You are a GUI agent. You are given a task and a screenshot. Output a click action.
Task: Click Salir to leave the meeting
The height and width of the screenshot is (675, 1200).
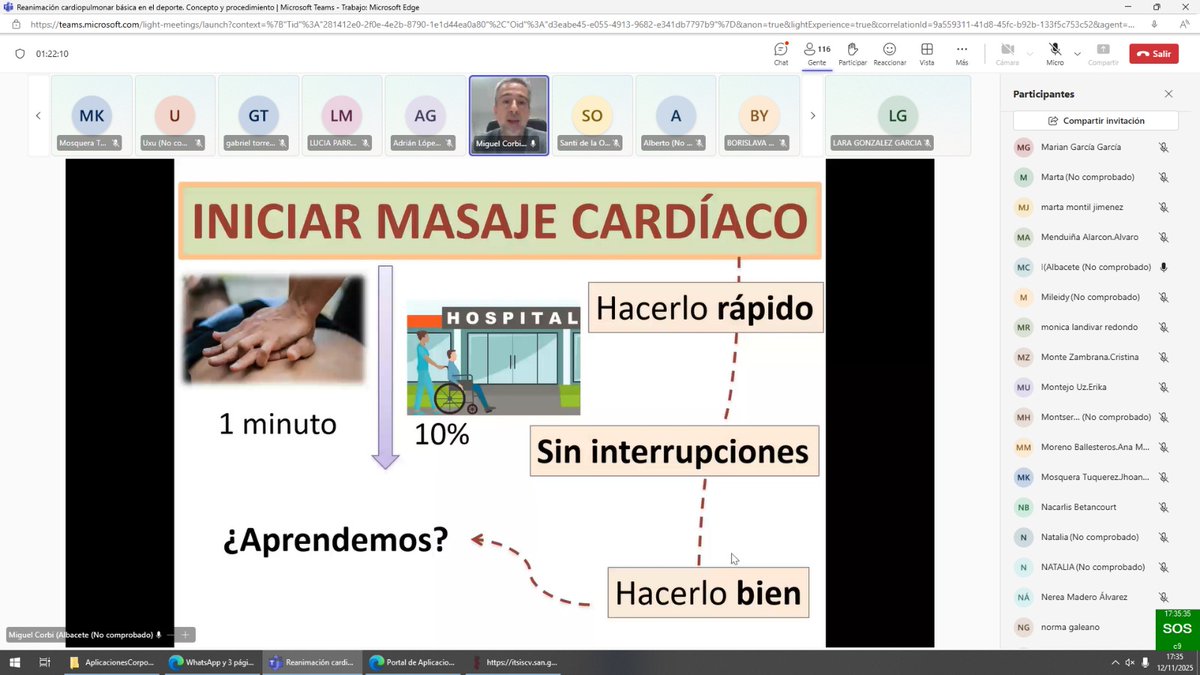coord(1153,53)
